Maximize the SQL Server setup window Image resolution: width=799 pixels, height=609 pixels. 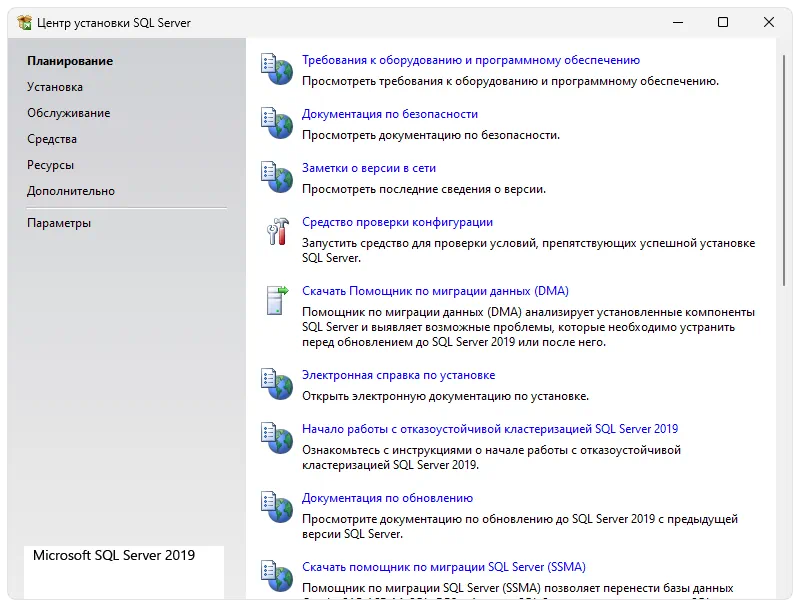(723, 22)
